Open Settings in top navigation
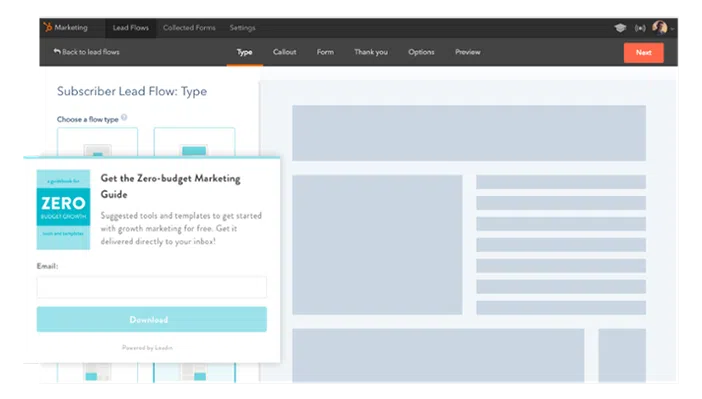The width and height of the screenshot is (702, 399). point(242,28)
